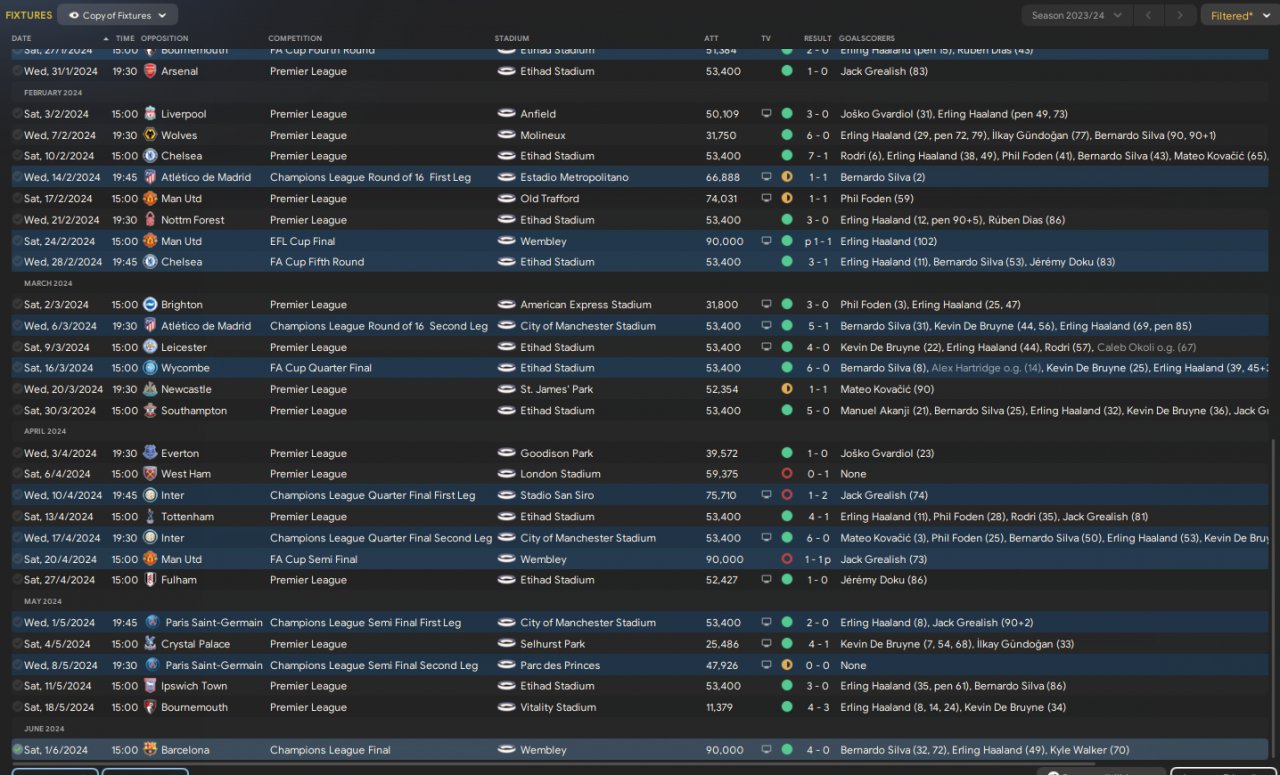This screenshot has height=775, width=1280.
Task: Sort by the Date column header
Action: tap(22, 38)
